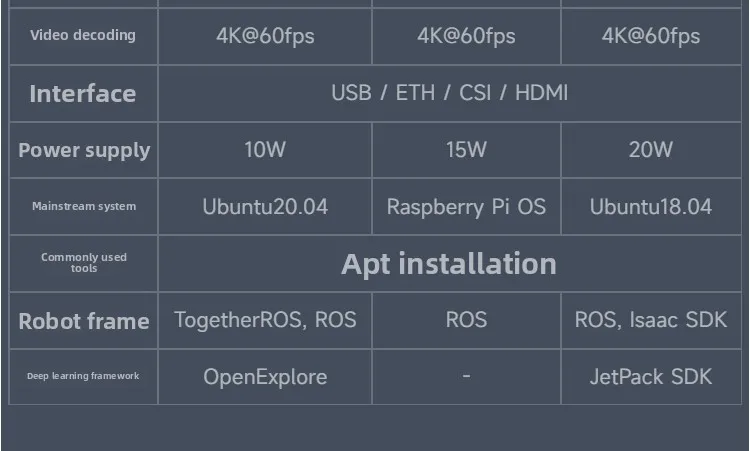Click the Video decoding row label
The image size is (750, 451).
coord(83,36)
